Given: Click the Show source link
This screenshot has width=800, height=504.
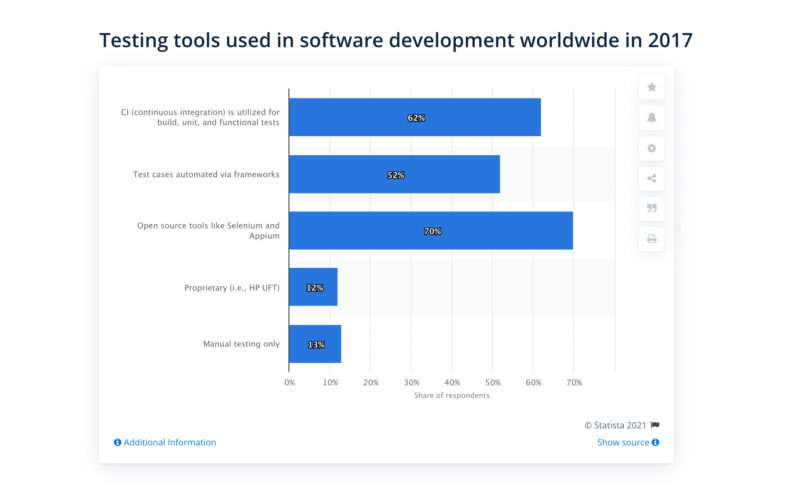Looking at the screenshot, I should click(622, 442).
